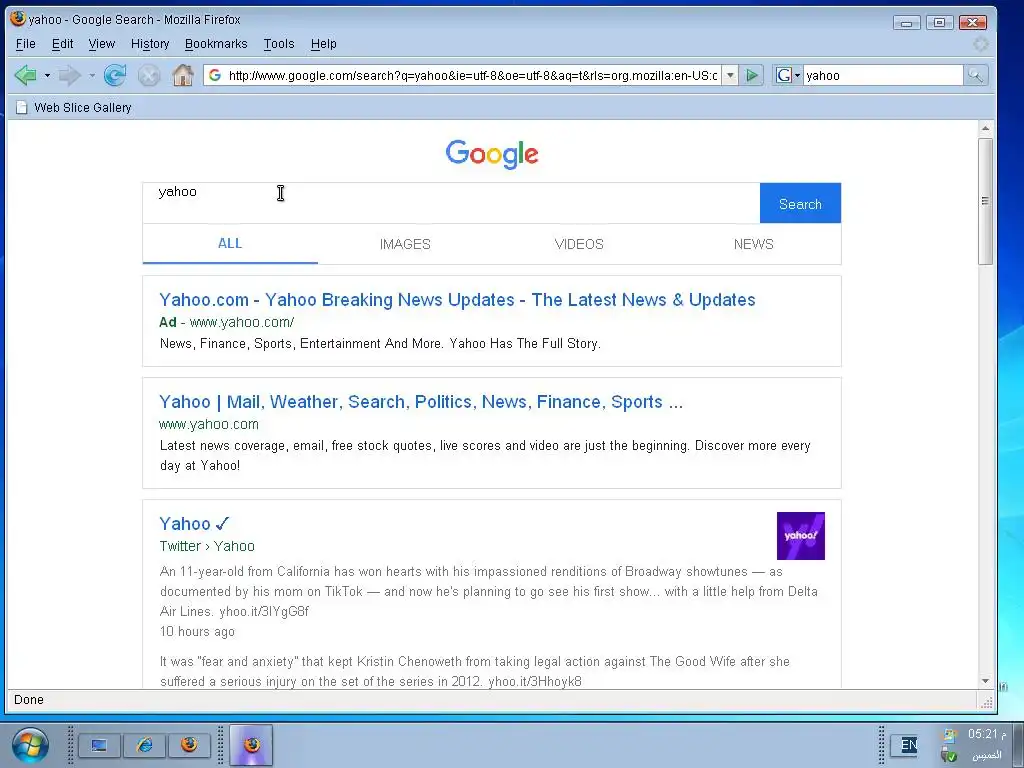Open the Help menu
The width and height of the screenshot is (1024, 768).
click(323, 44)
